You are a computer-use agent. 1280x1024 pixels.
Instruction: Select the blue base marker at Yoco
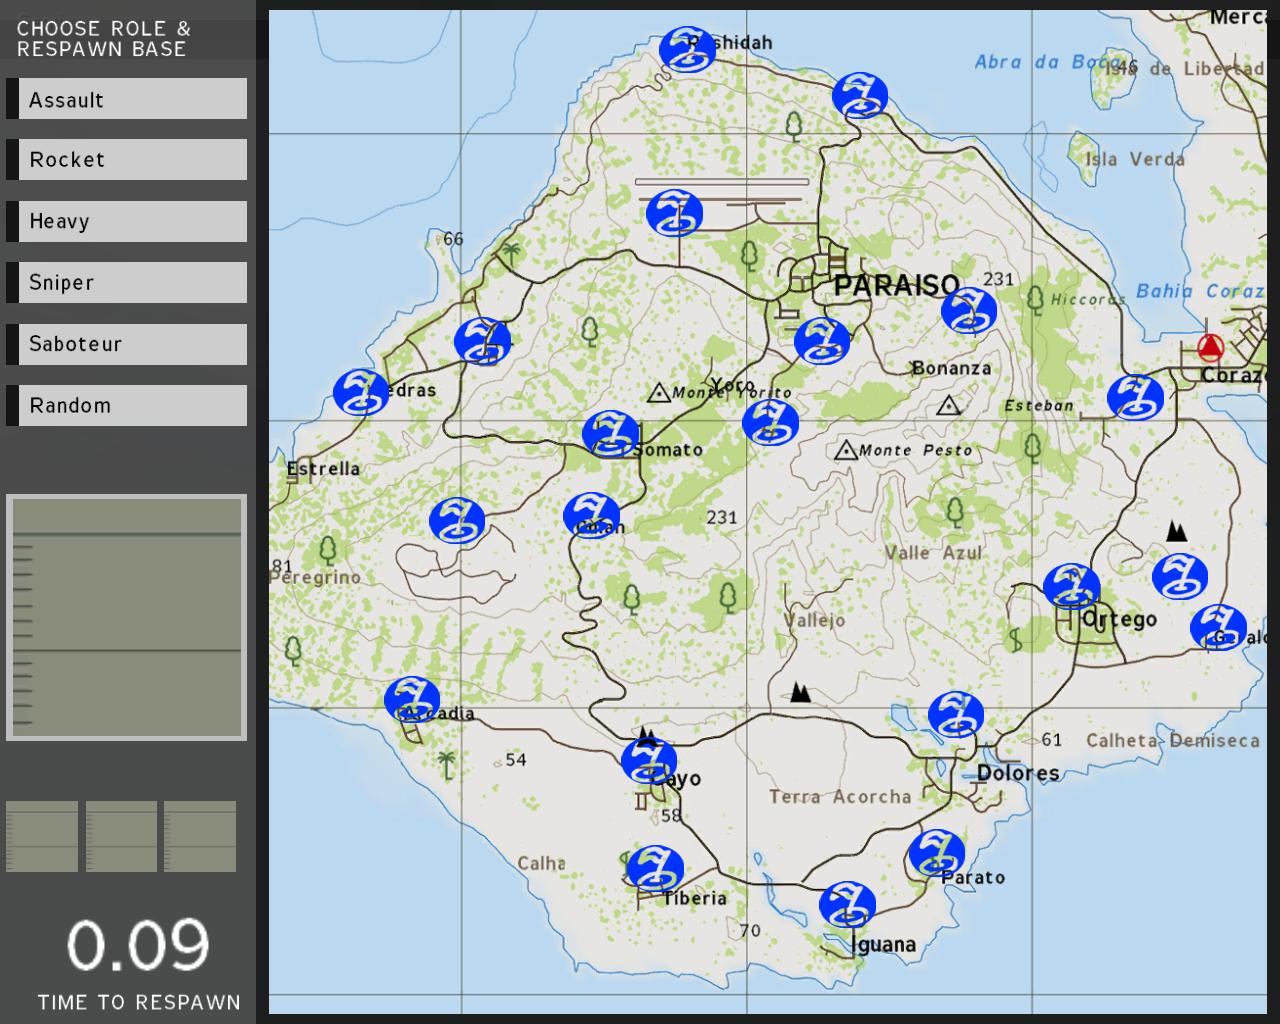[770, 422]
